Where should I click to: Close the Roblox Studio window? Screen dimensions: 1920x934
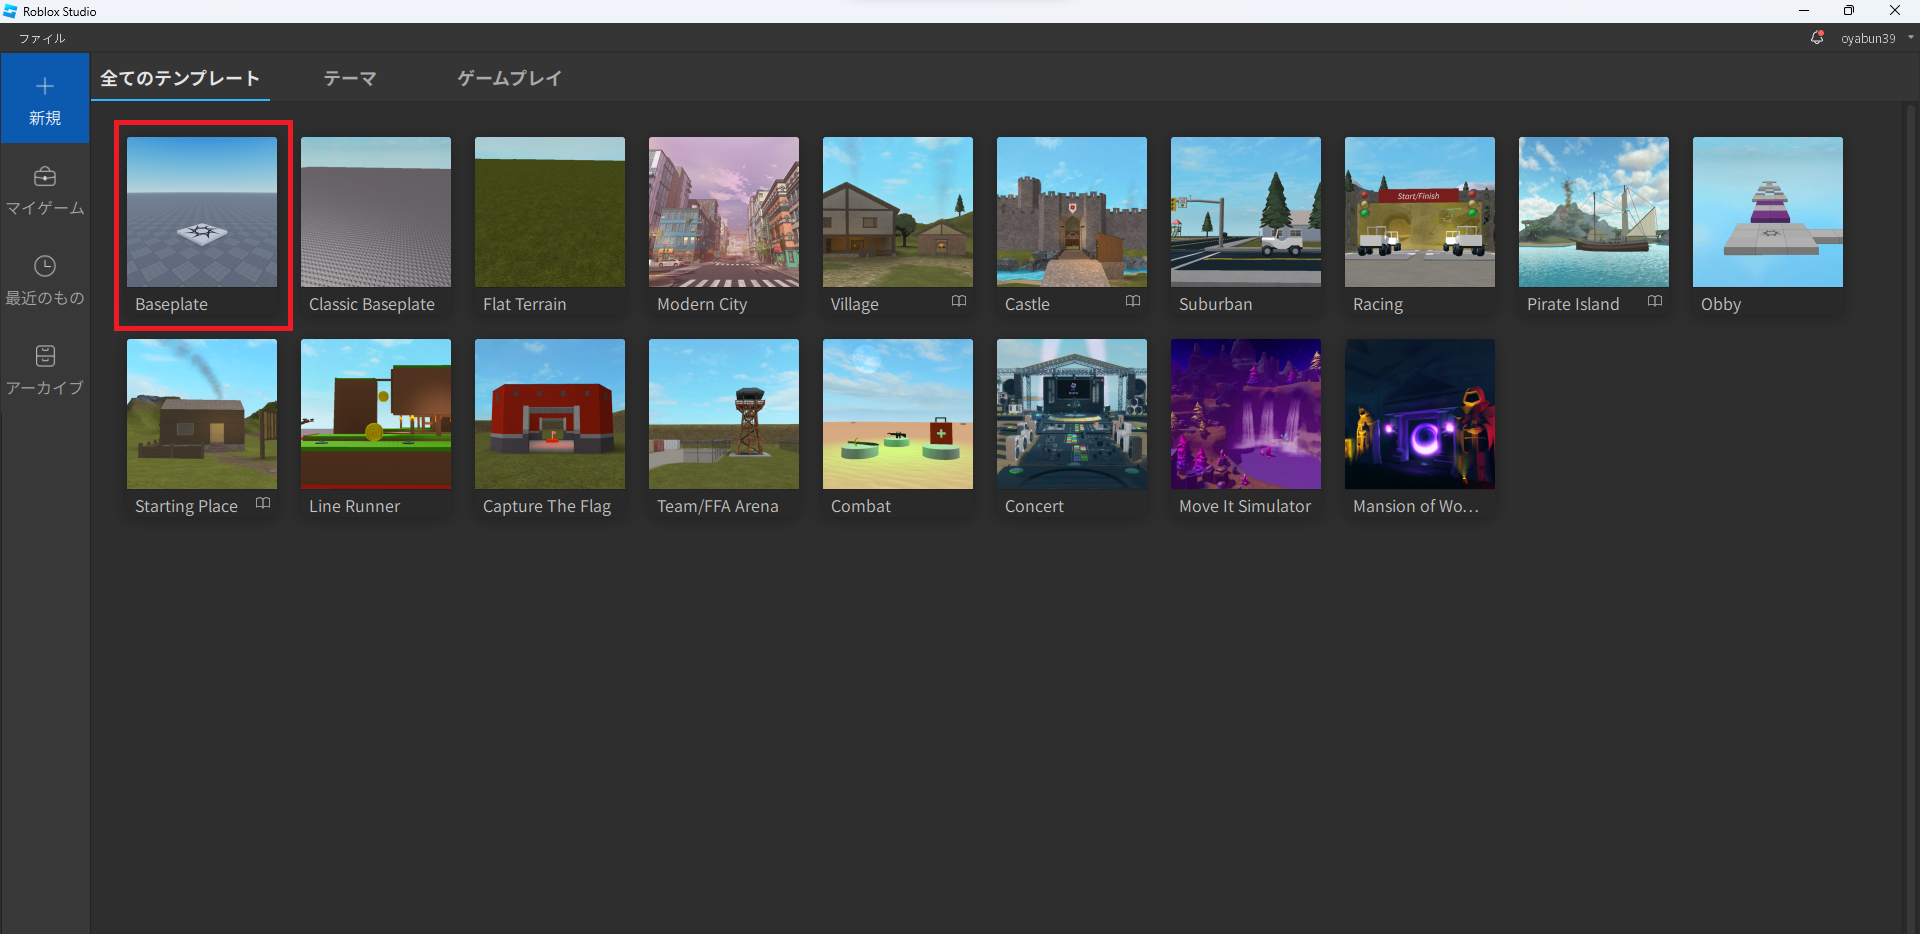[x=1895, y=11]
